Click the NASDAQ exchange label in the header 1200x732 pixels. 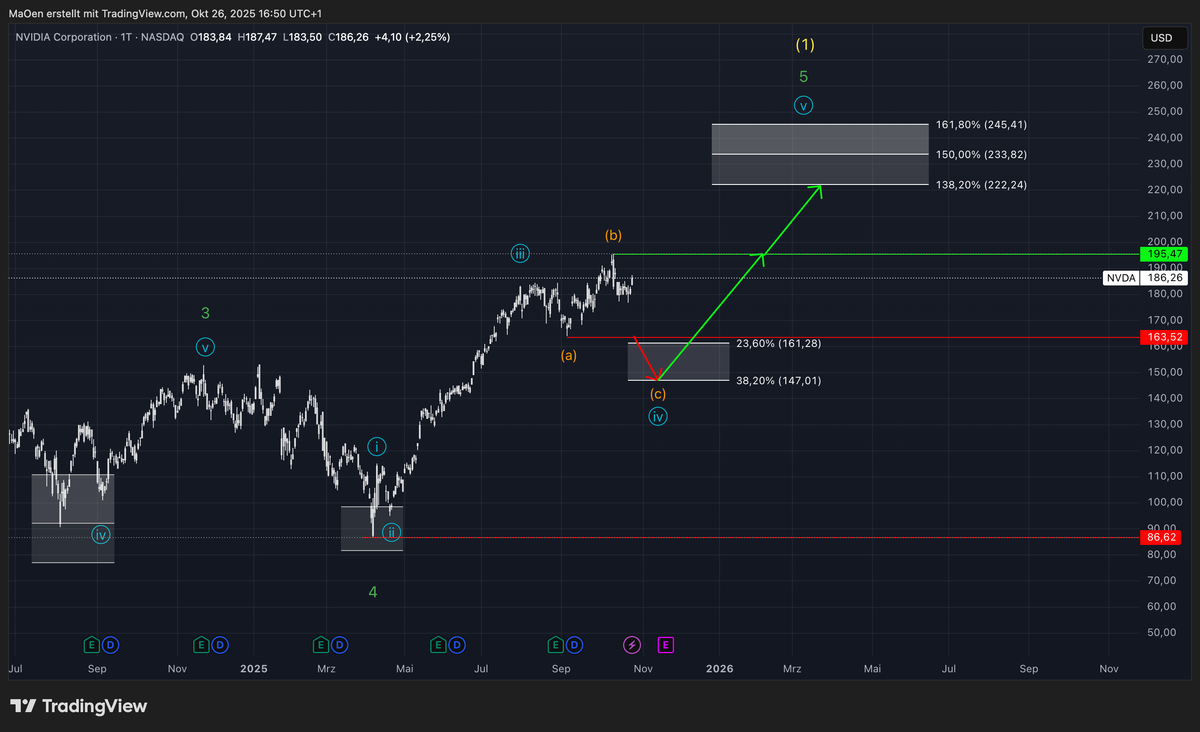(162, 37)
